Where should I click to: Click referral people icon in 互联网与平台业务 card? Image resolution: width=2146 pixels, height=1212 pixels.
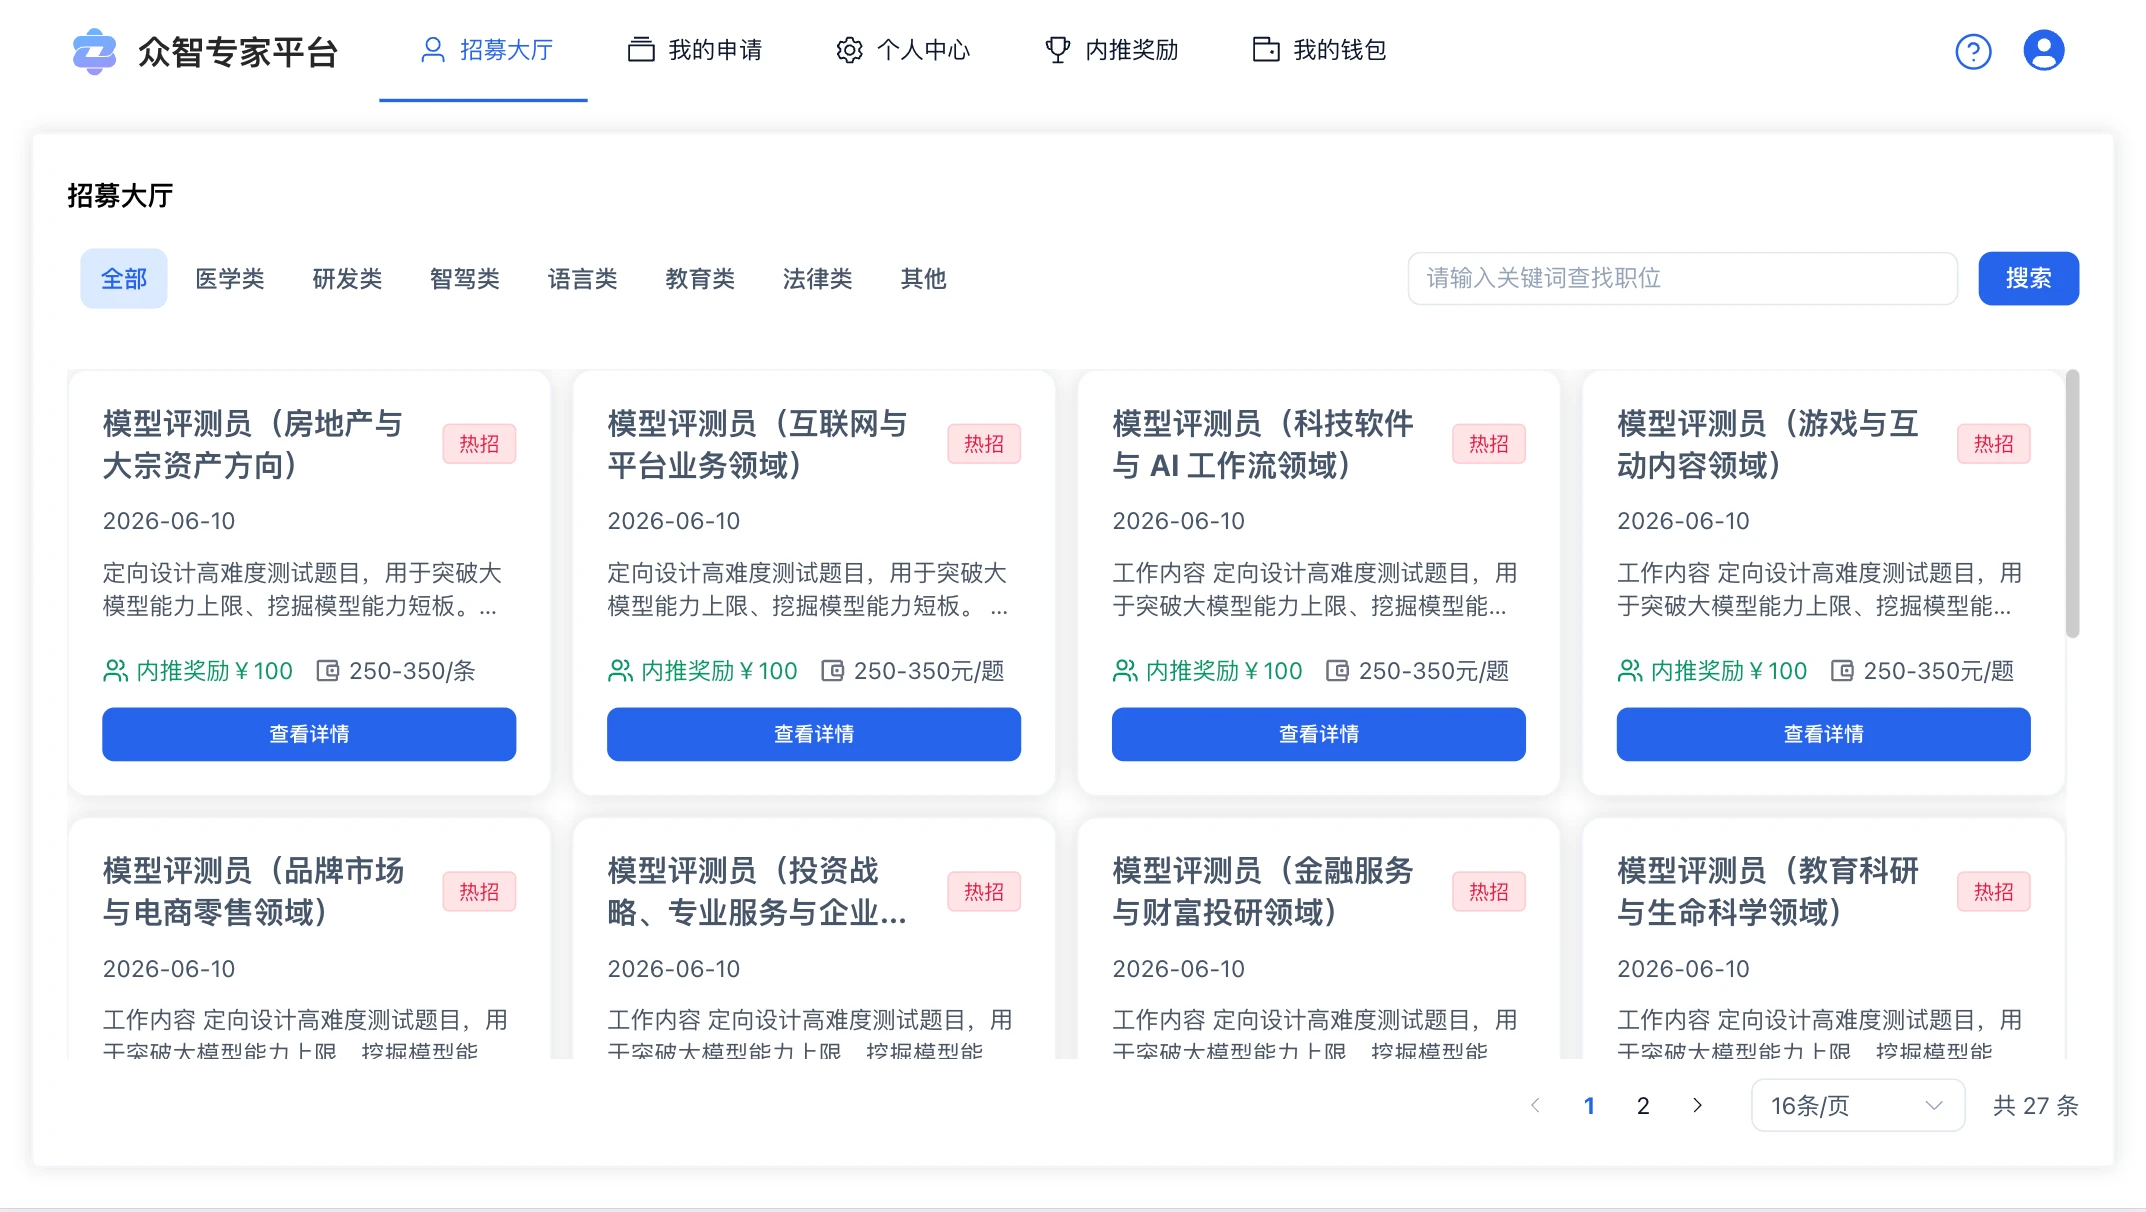621,671
